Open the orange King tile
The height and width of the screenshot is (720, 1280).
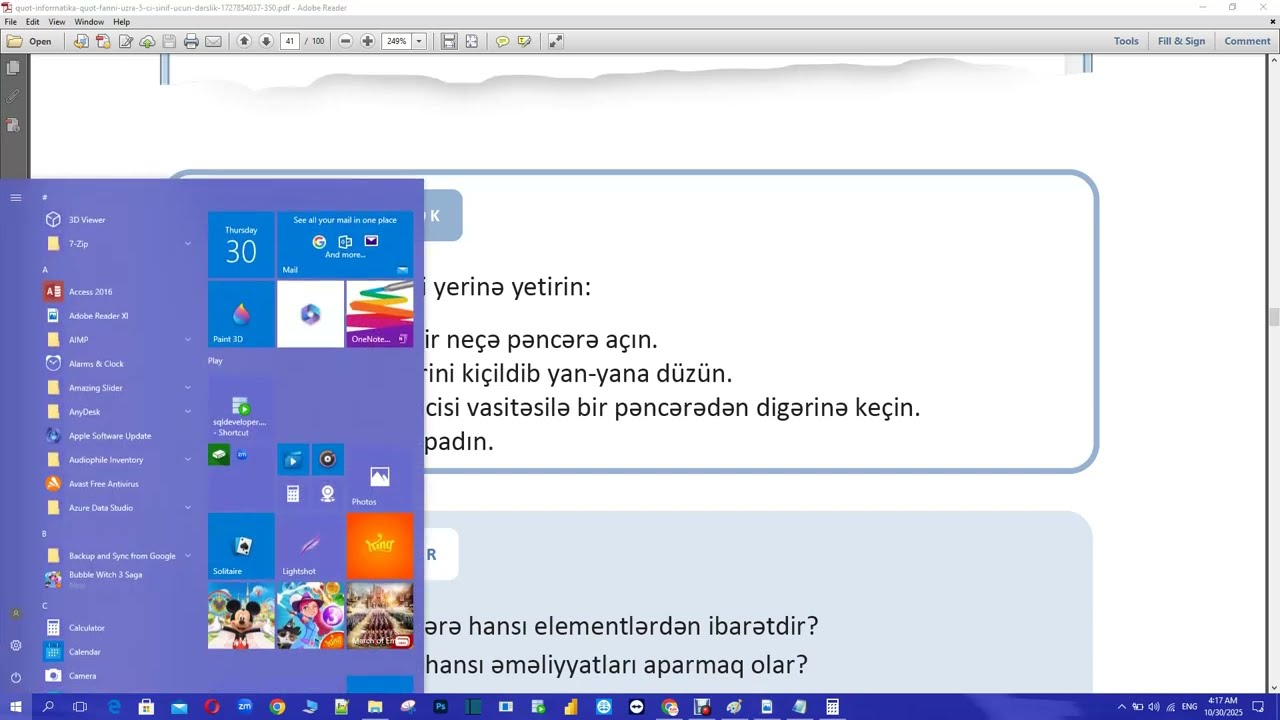click(x=379, y=546)
